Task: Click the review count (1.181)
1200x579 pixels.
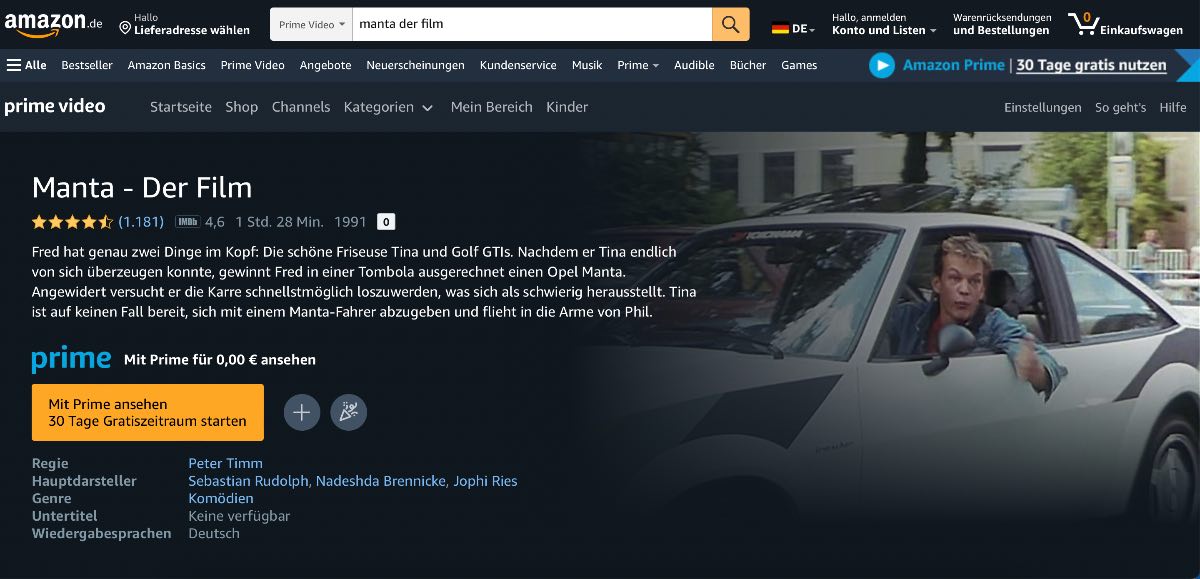Action: tap(141, 222)
